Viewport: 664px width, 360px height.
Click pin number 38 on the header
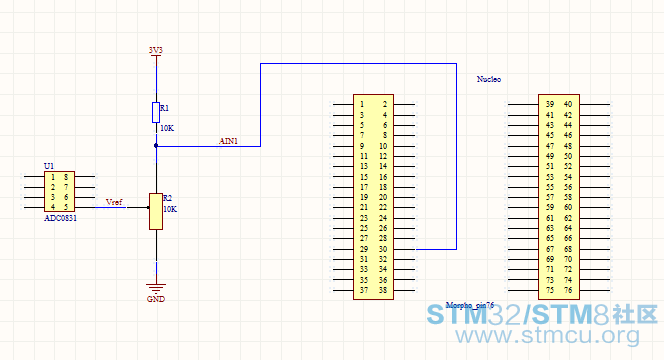click(383, 290)
